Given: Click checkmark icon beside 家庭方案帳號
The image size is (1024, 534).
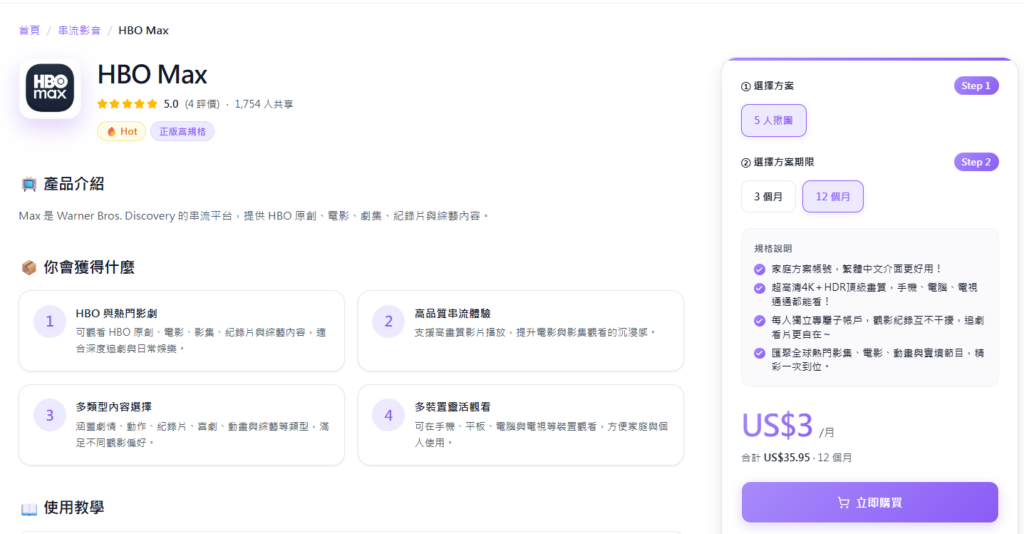Looking at the screenshot, I should 760,269.
